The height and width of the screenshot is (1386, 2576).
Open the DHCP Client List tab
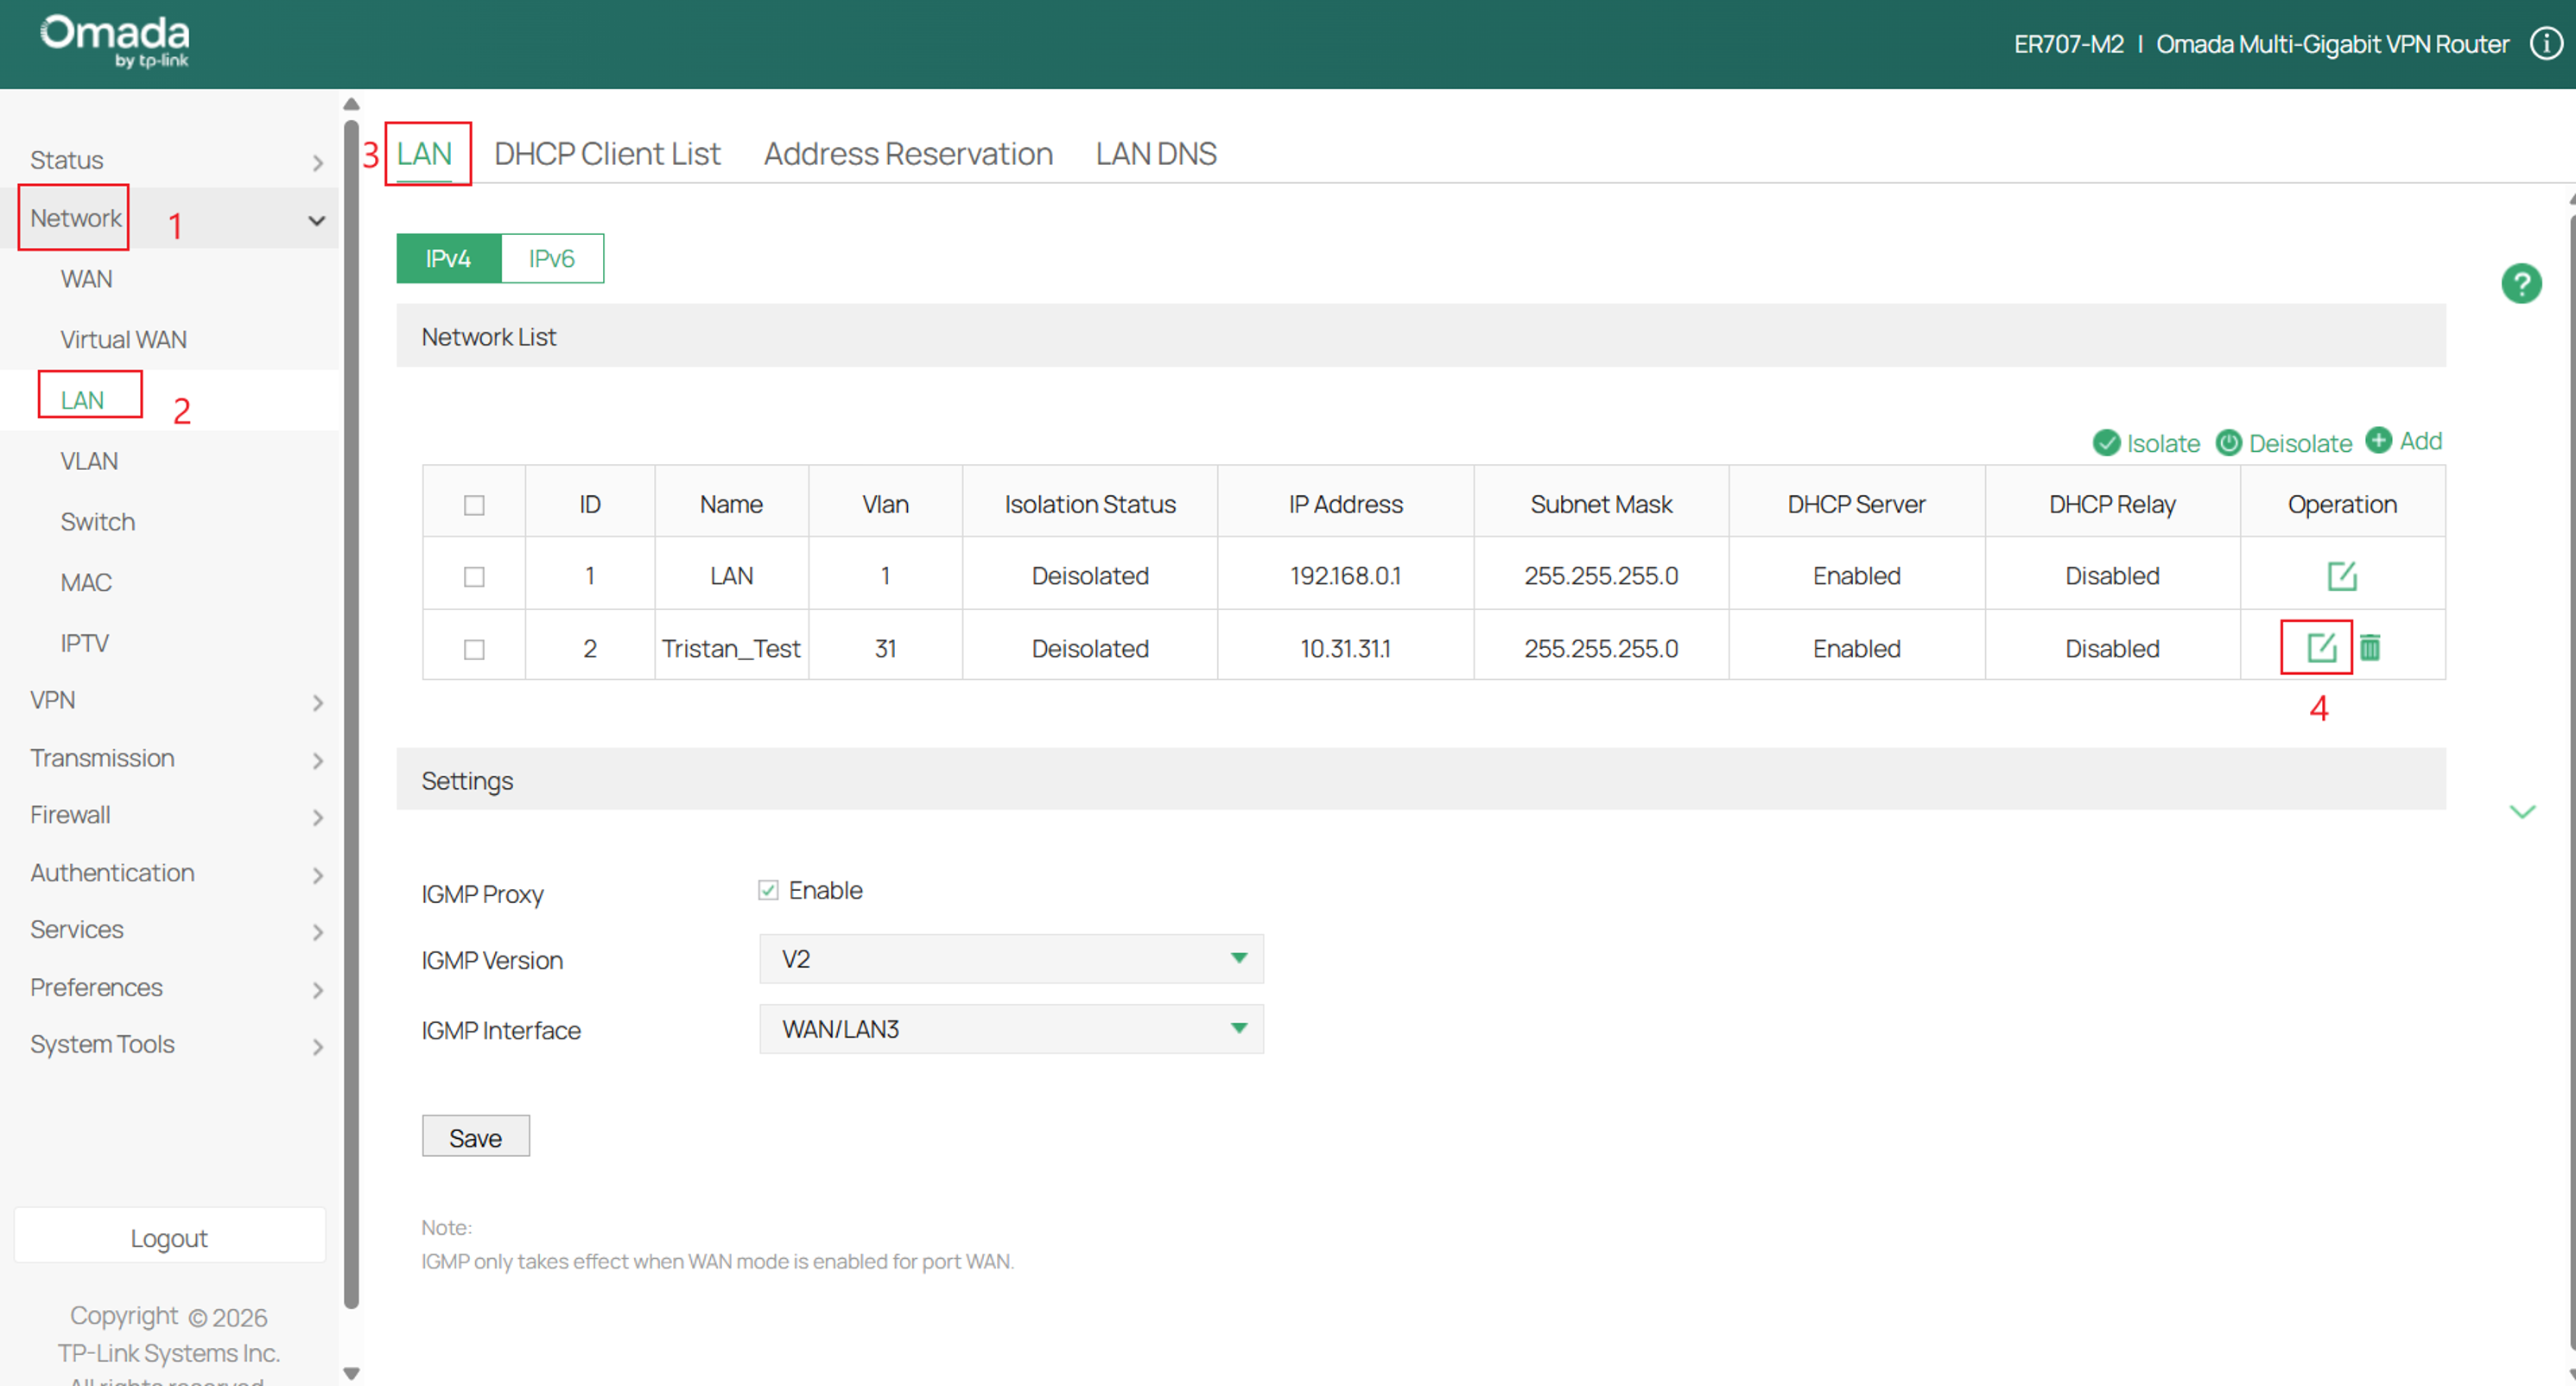pos(607,154)
